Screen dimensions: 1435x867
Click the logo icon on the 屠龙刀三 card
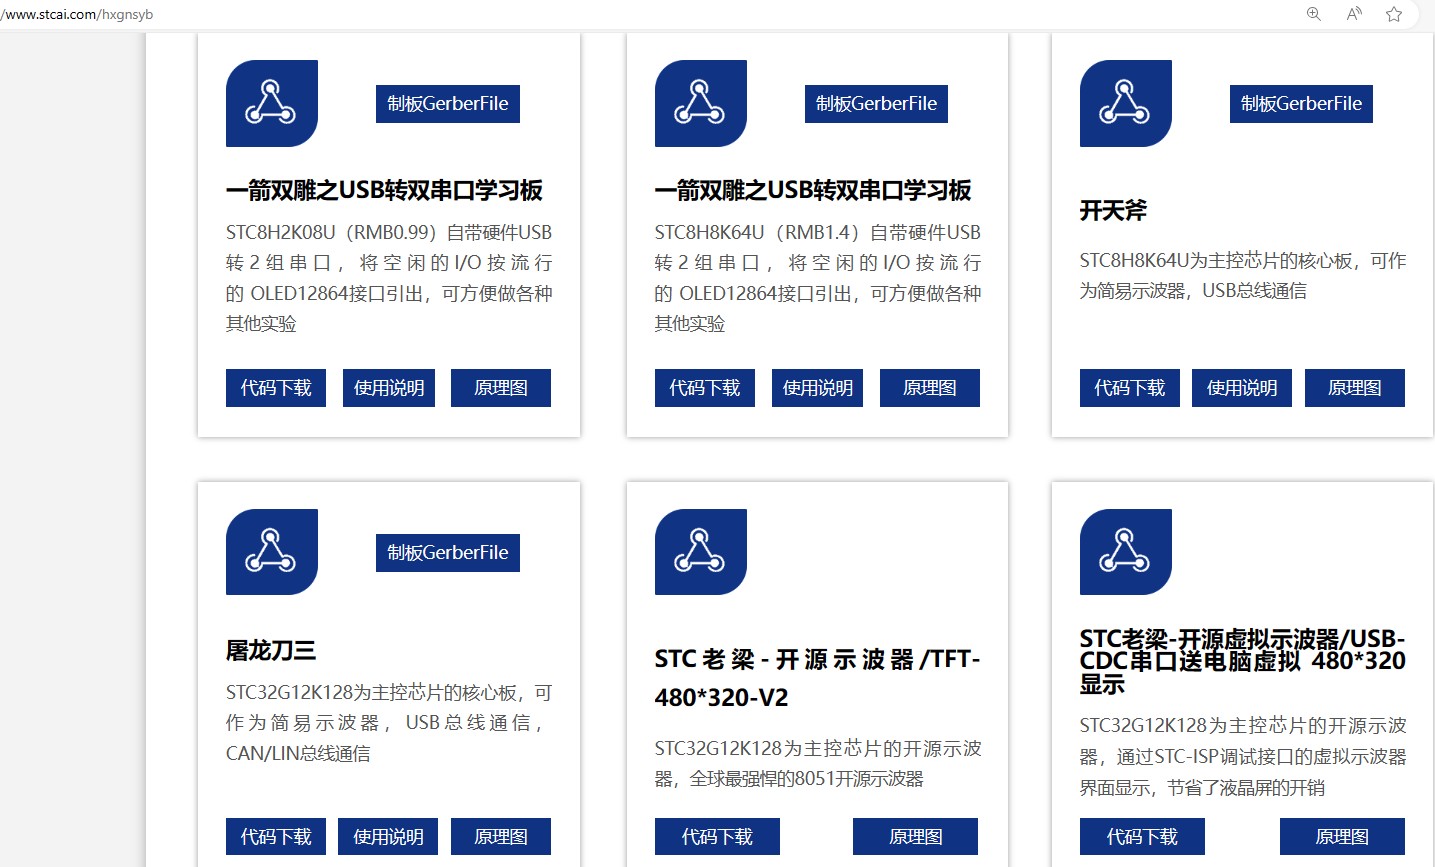(x=272, y=552)
